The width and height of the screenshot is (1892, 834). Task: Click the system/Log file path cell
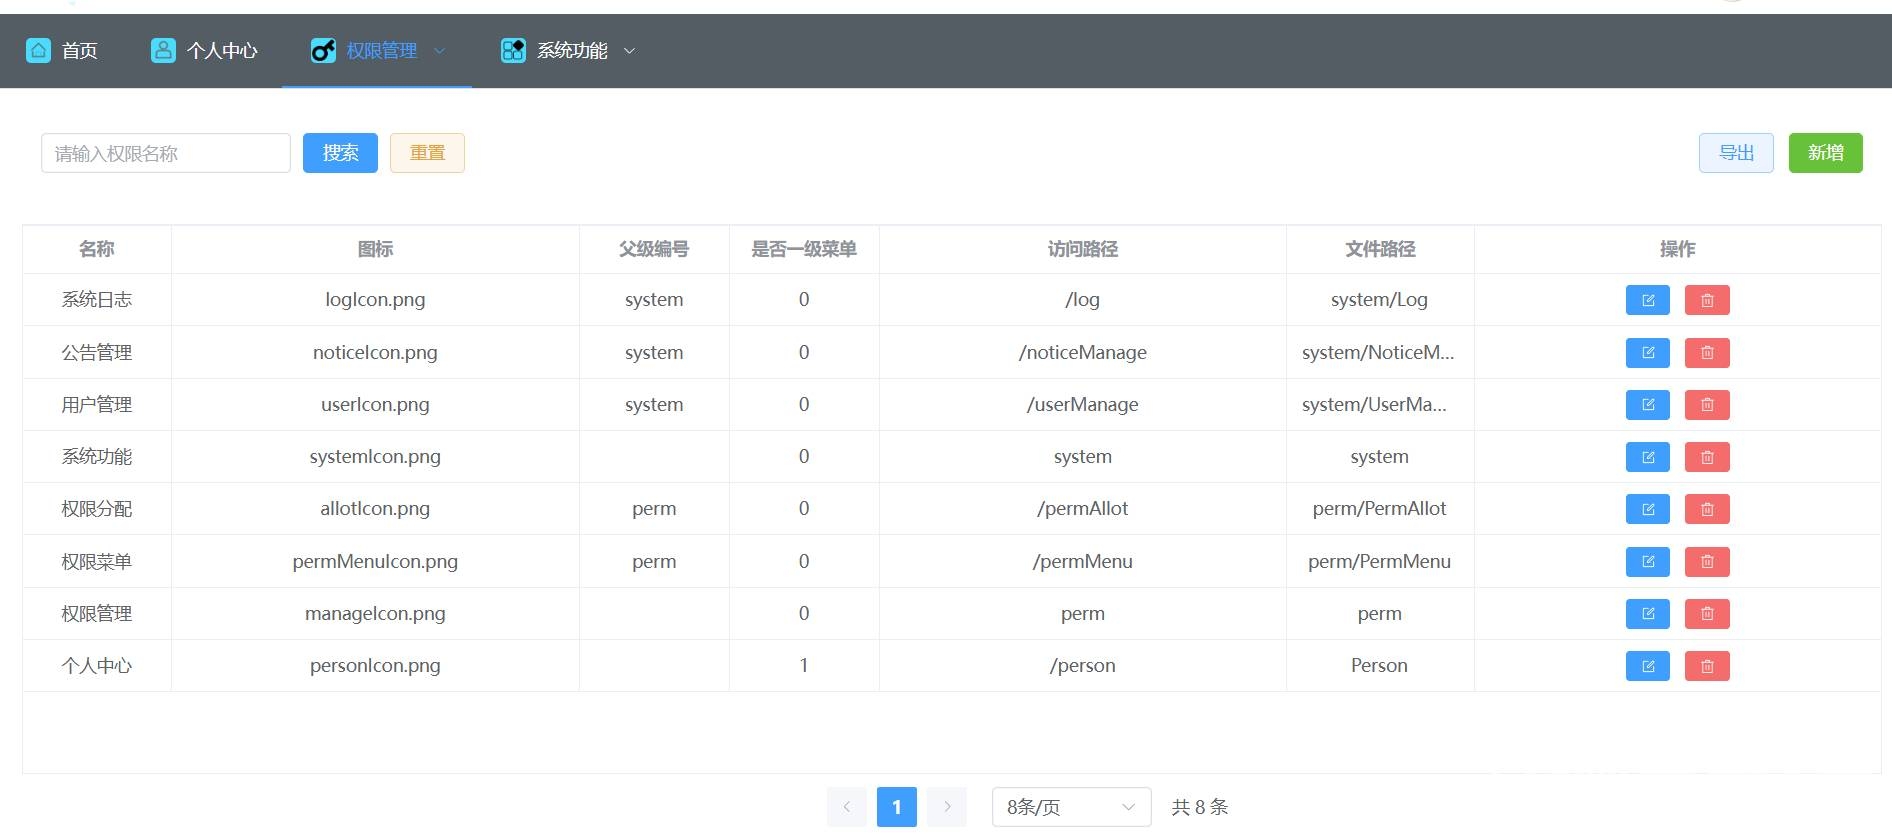click(x=1380, y=300)
